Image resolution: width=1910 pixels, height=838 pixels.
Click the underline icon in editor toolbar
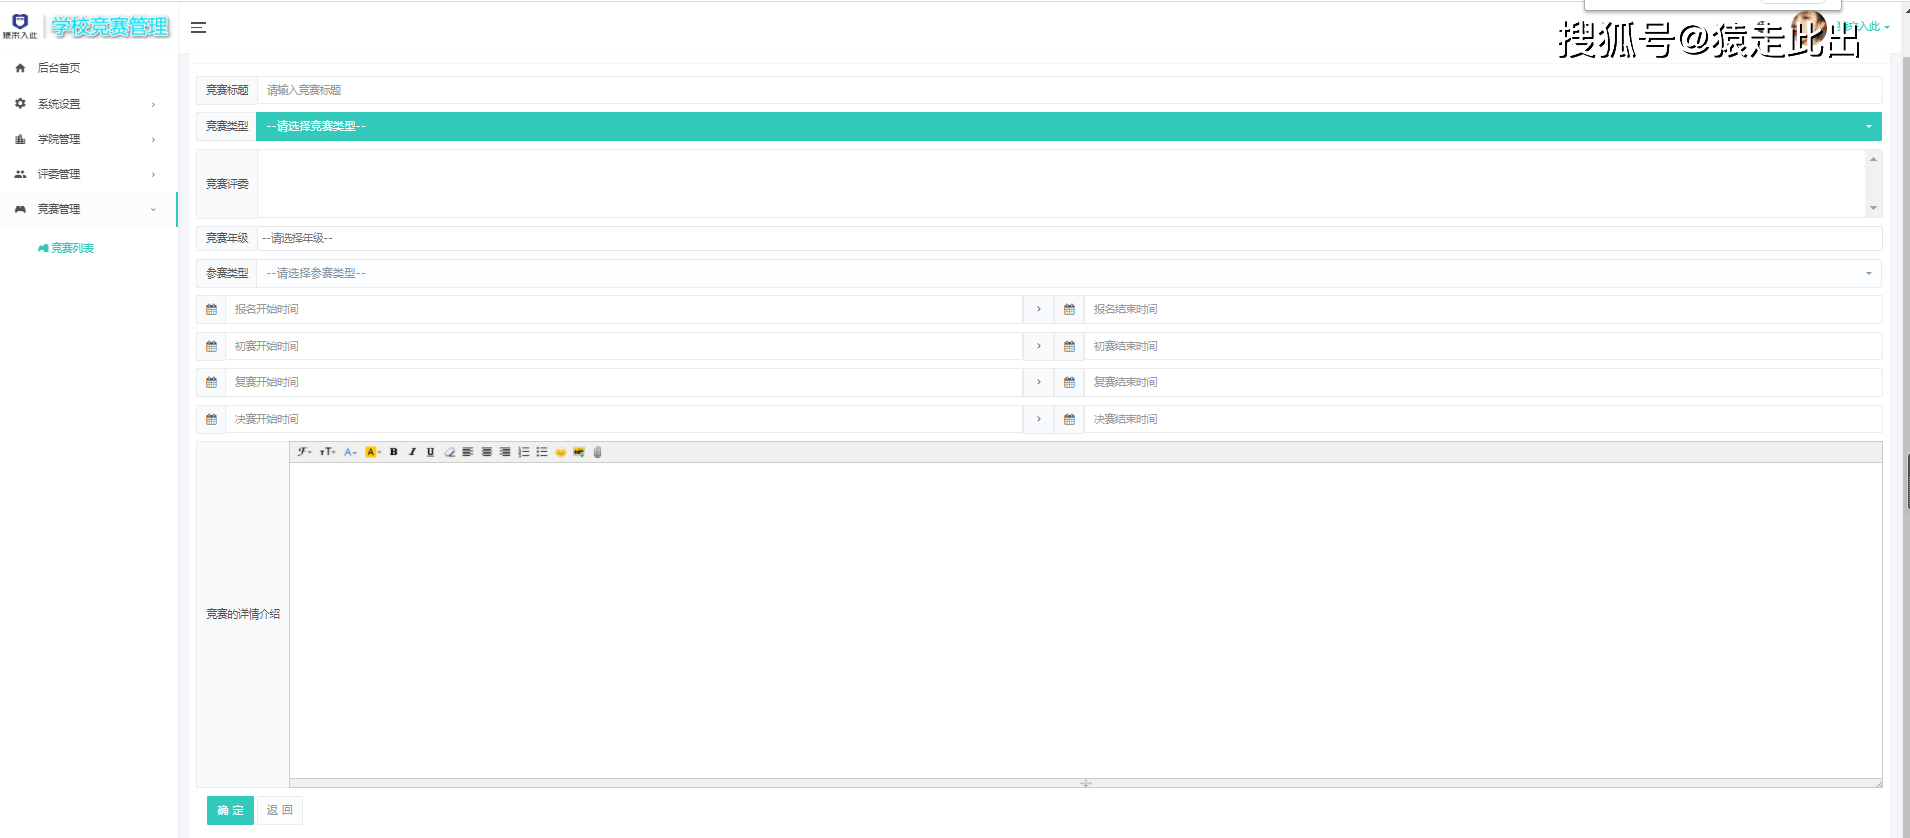pos(431,452)
